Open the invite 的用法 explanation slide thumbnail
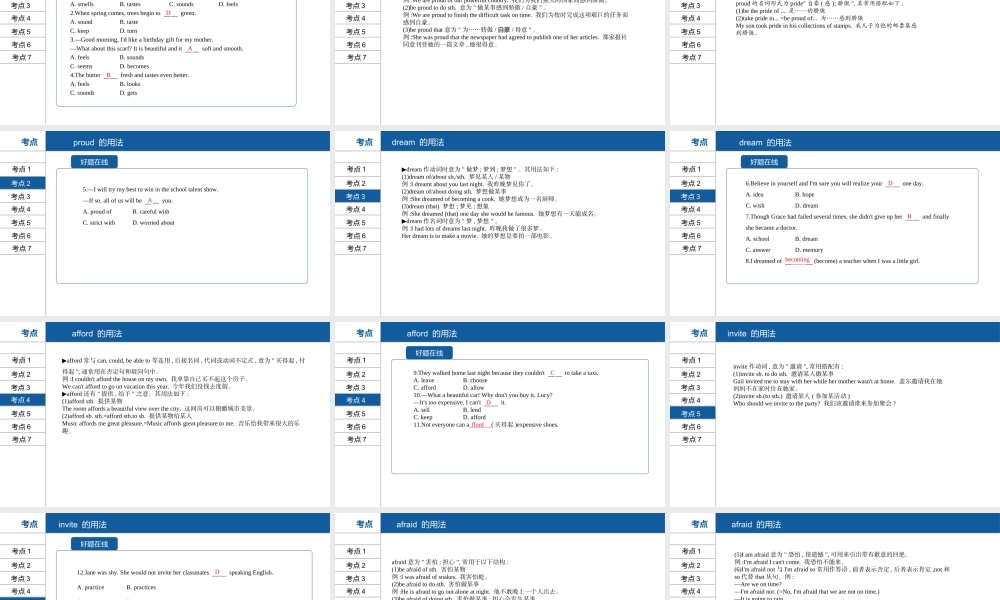1000x600 pixels. tap(835, 414)
